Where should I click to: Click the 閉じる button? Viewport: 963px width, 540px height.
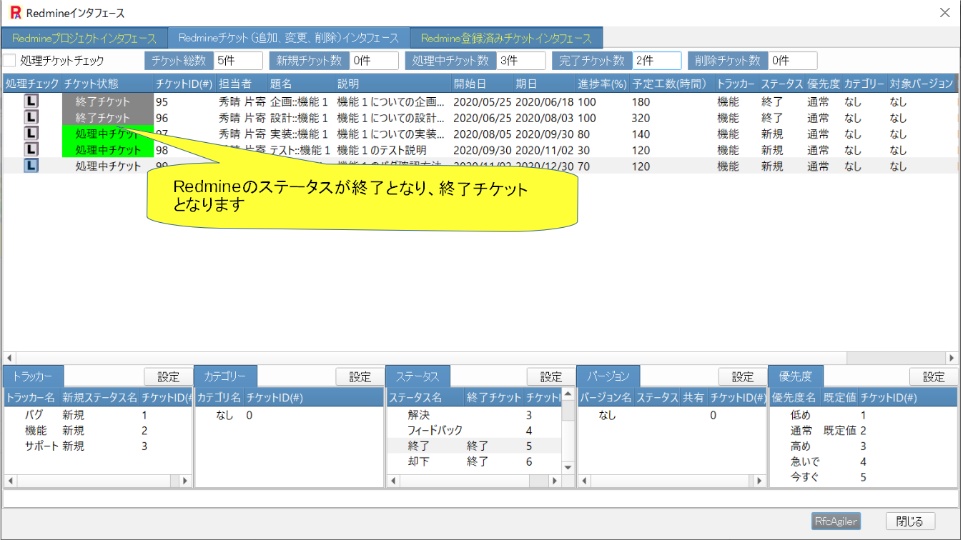pos(910,521)
